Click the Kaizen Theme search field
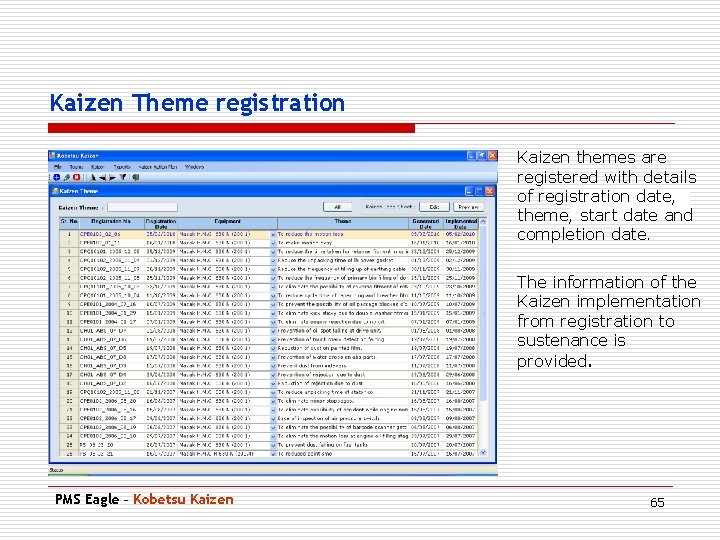The height and width of the screenshot is (540, 720). [x=142, y=208]
